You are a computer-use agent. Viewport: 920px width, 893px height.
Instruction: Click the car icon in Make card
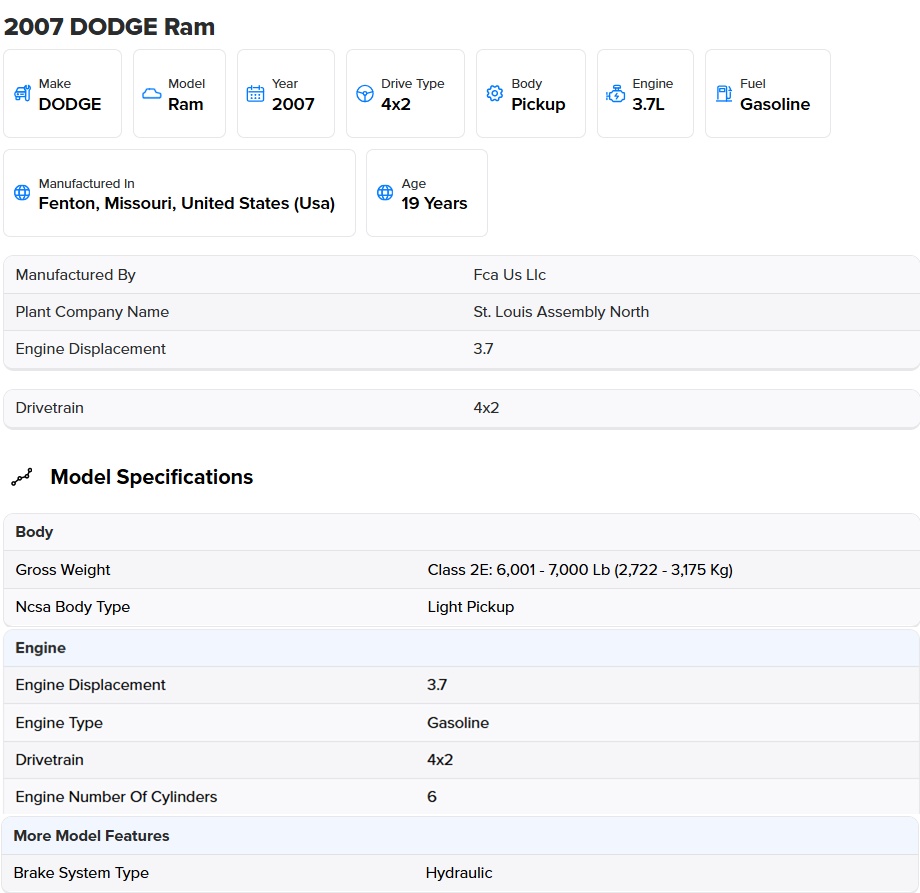pos(22,93)
